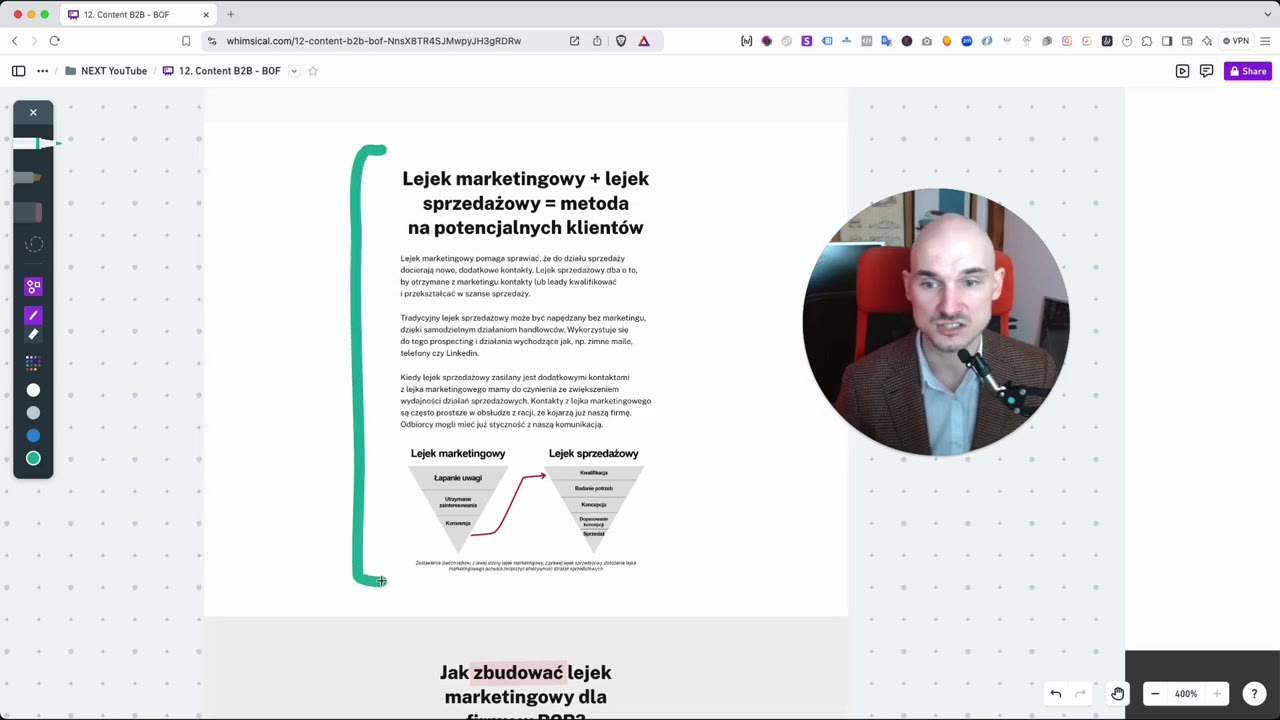Click the whimsical.com address bar URL
This screenshot has height=720, width=1280.
[374, 41]
